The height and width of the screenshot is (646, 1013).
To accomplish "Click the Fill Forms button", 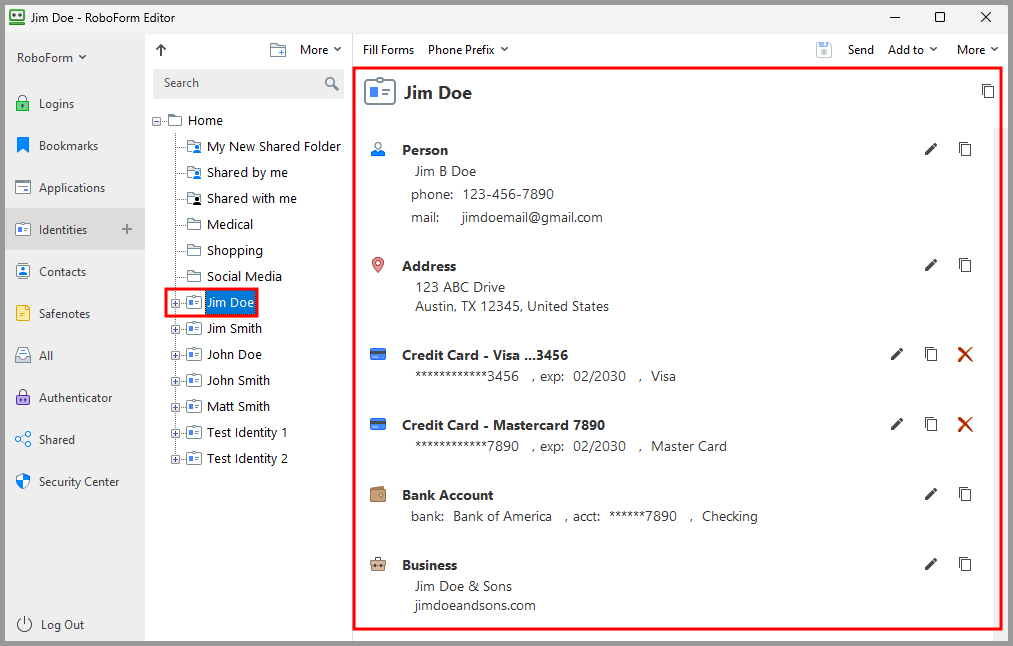I will point(388,50).
